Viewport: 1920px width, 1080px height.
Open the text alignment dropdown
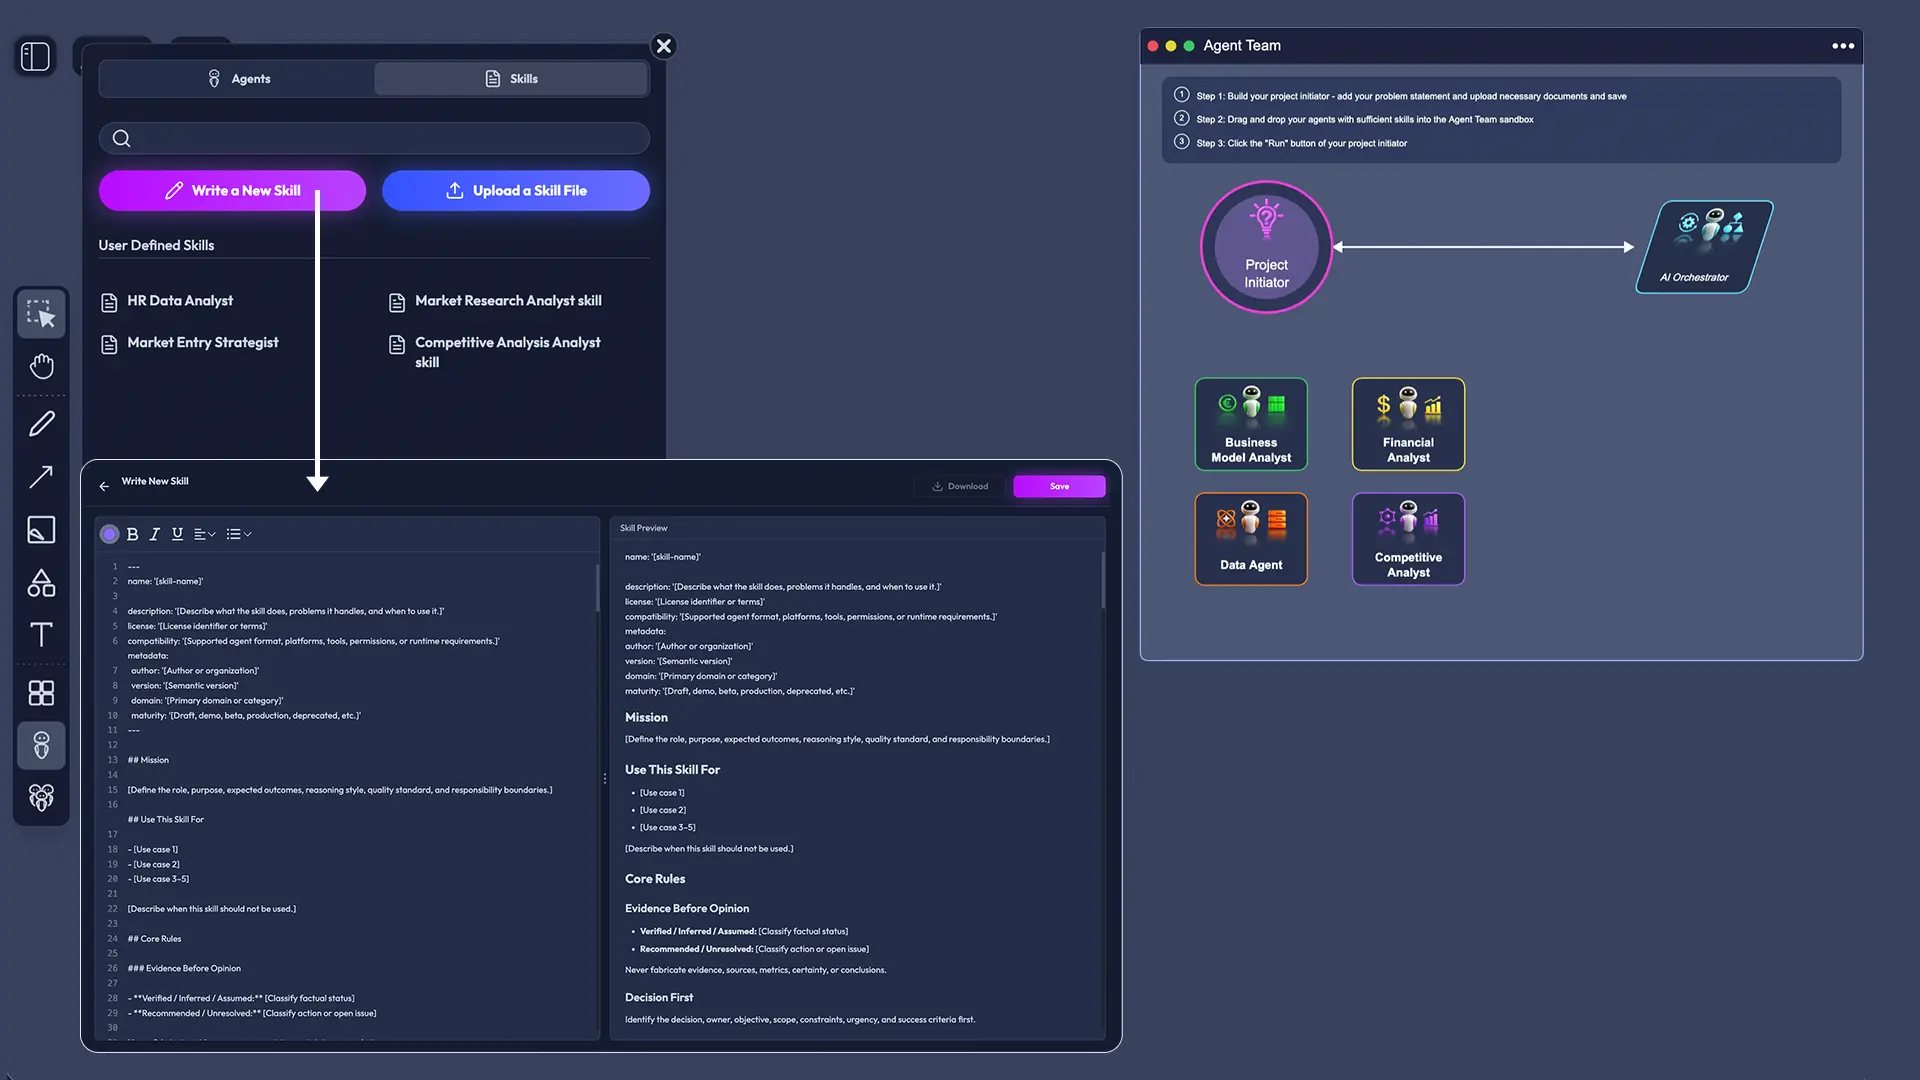[204, 534]
